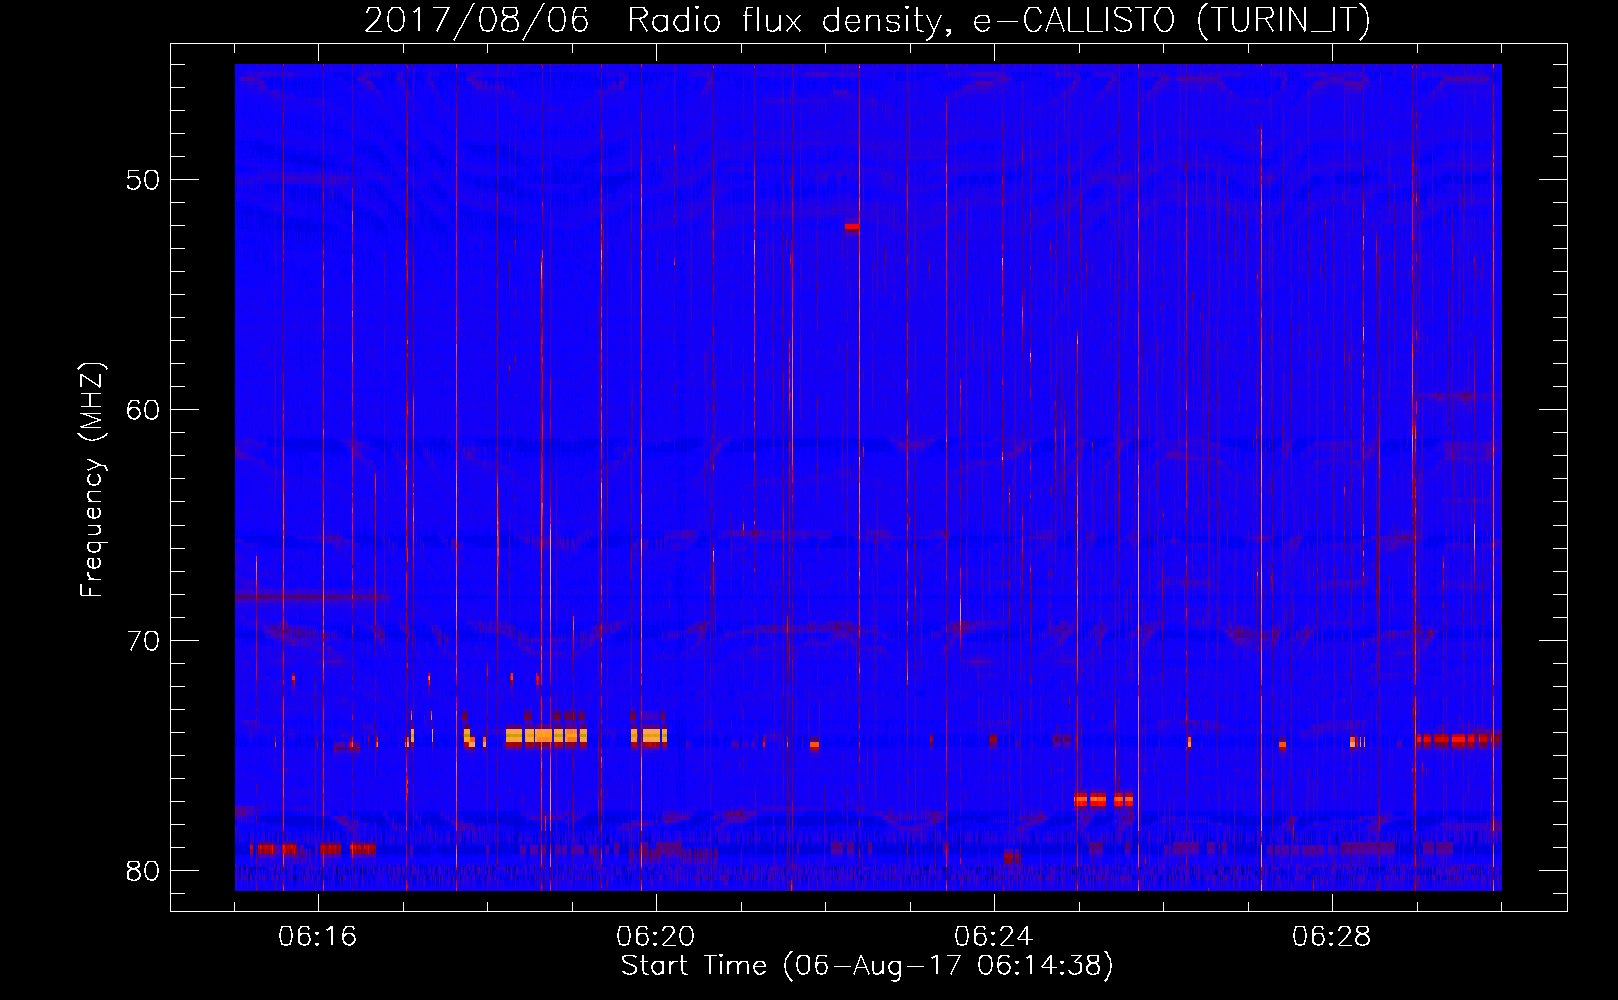Click the red-orange burst near 77 MHz after 06:25
The width and height of the screenshot is (1618, 1000).
(x=1104, y=800)
